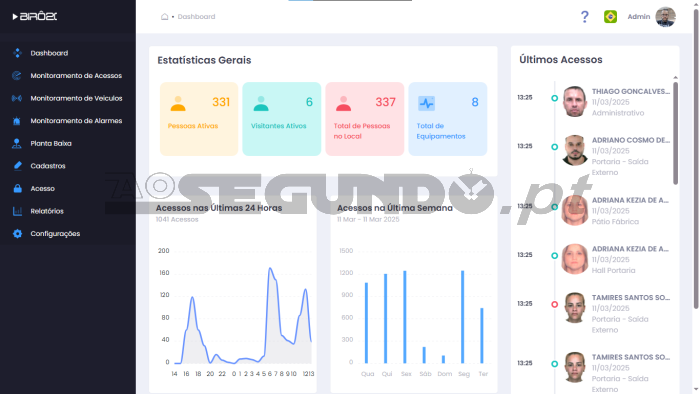
Task: Open Monitoramento de Acessos icon
Action: [x=17, y=75]
